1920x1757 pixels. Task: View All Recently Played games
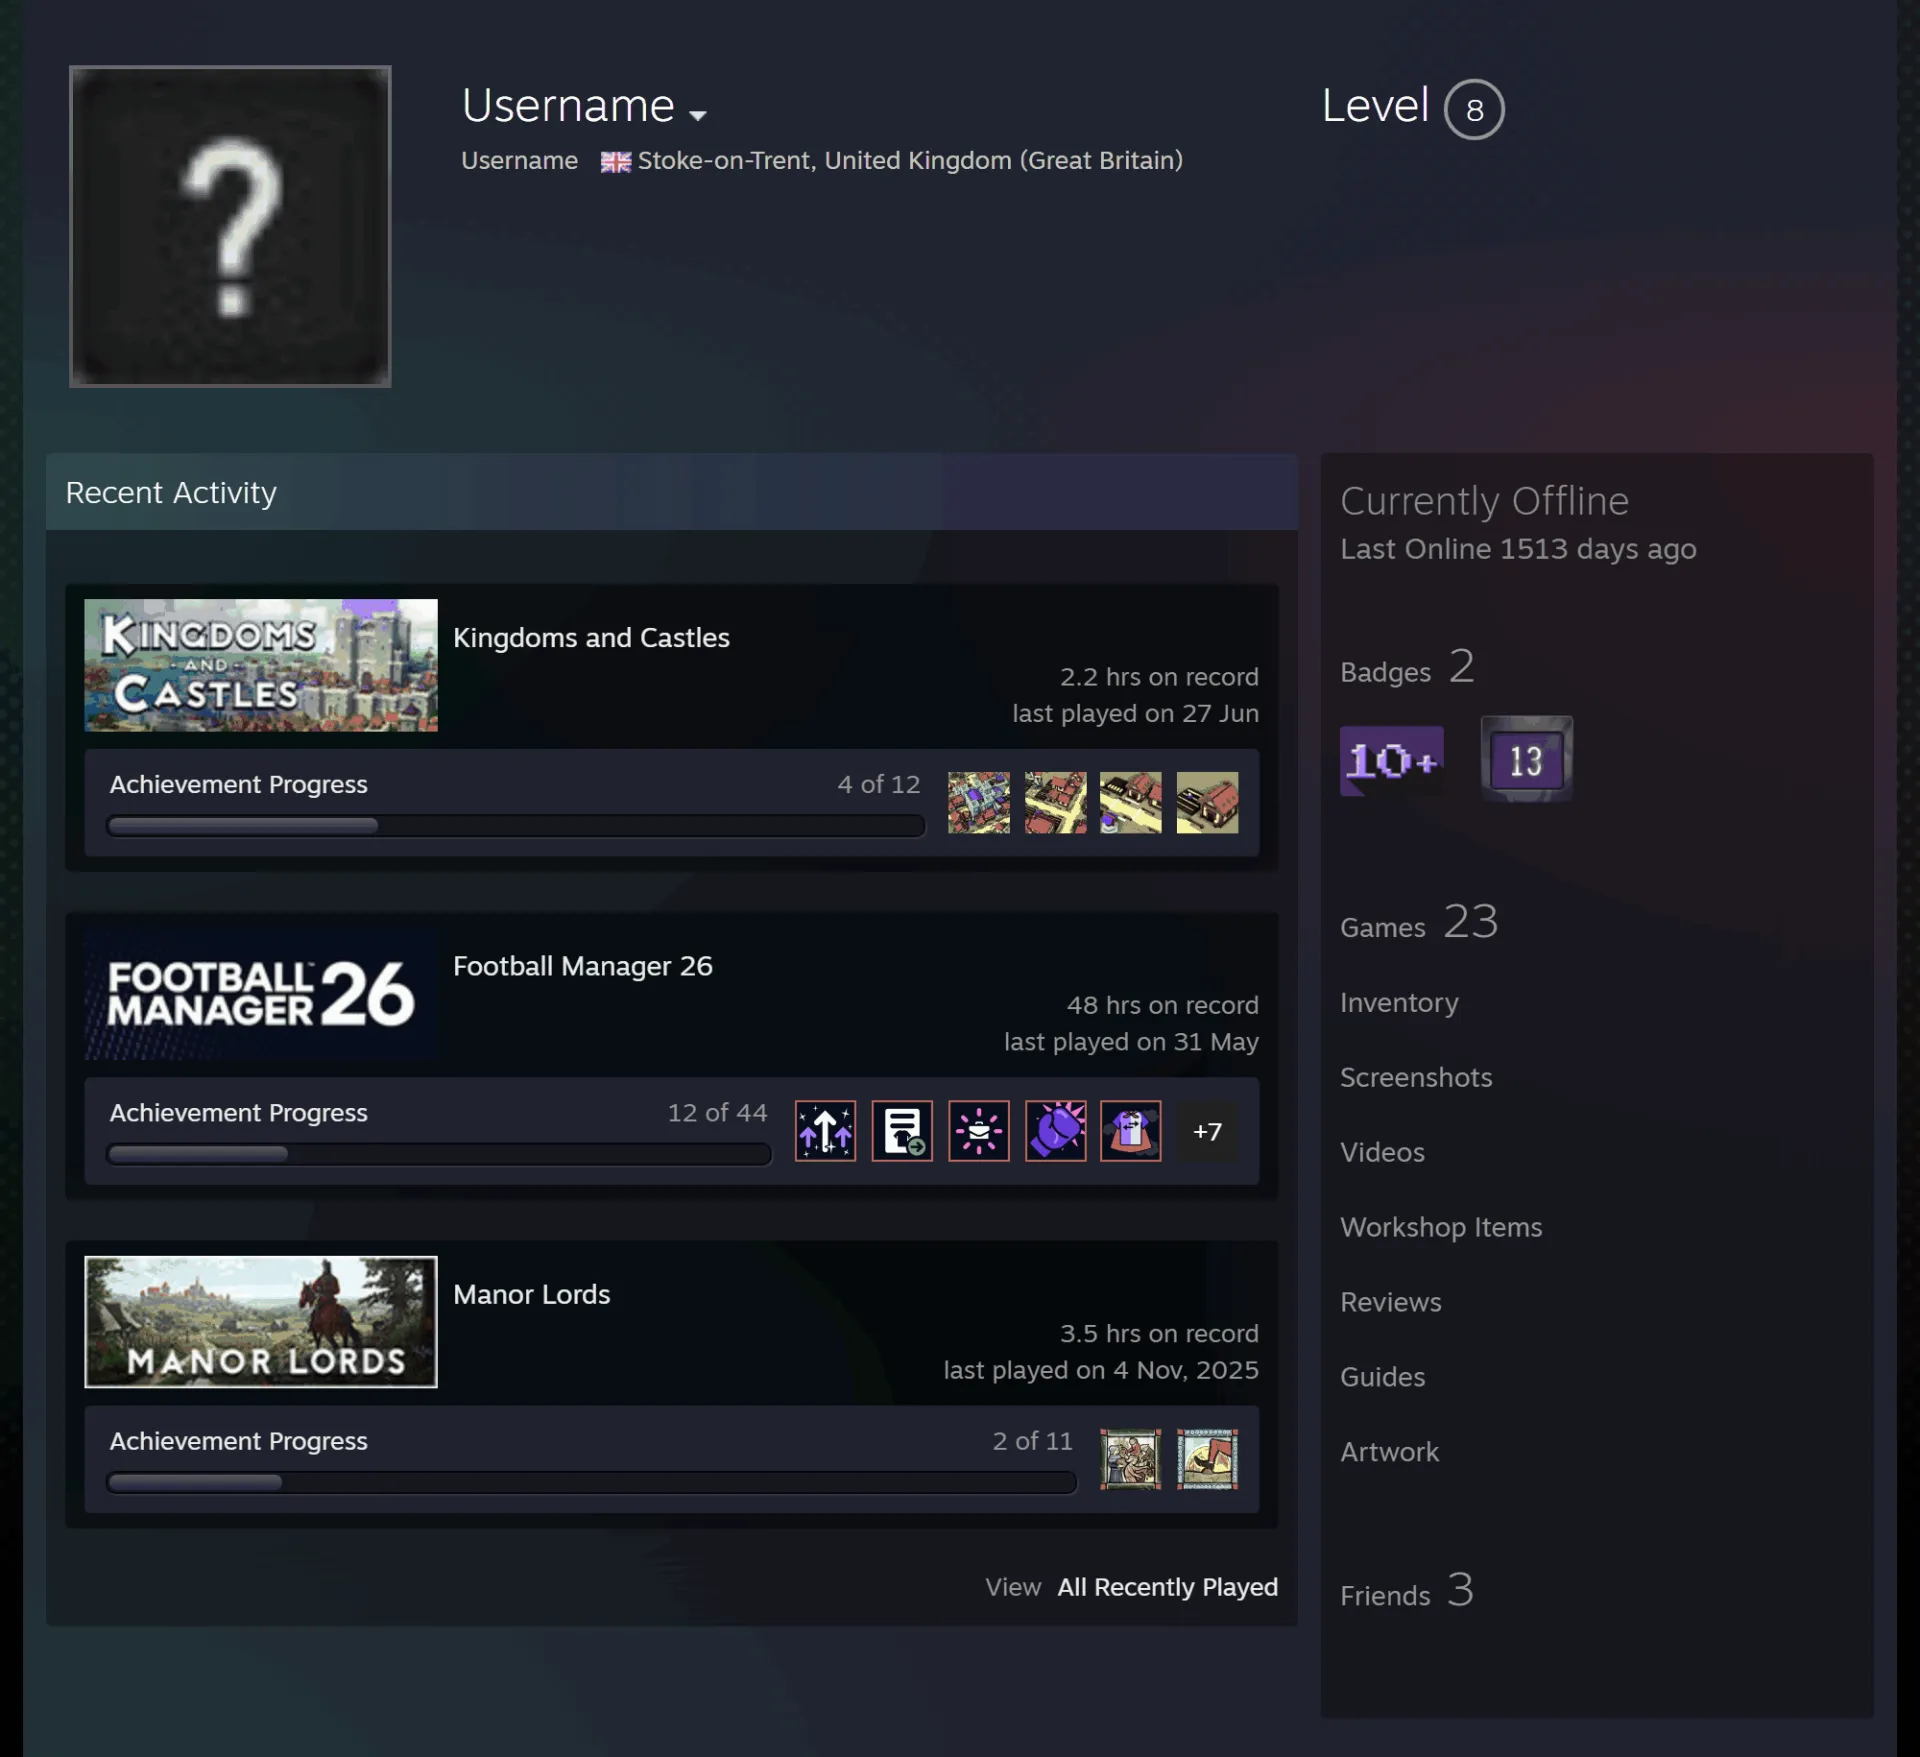click(x=1168, y=1587)
